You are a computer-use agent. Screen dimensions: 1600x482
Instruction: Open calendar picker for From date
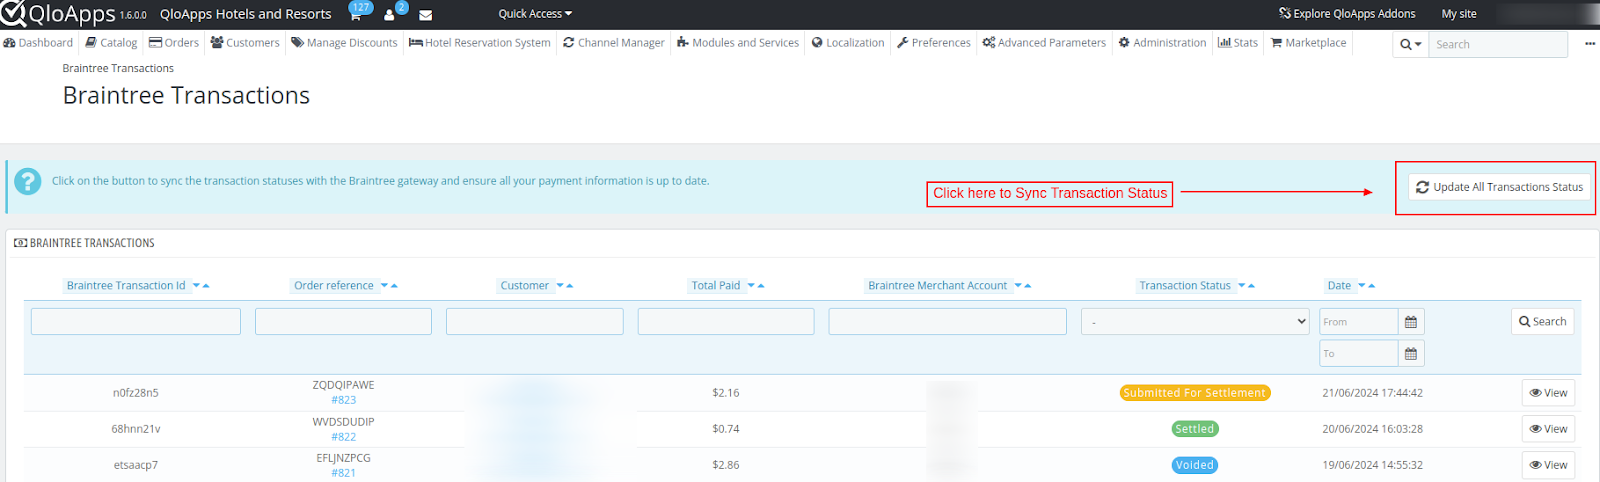[x=1411, y=322]
